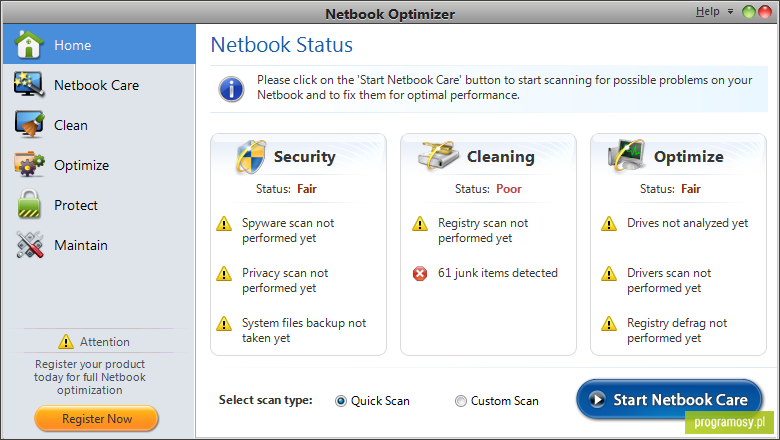Click the Home house icon in sidebar

tap(28, 44)
